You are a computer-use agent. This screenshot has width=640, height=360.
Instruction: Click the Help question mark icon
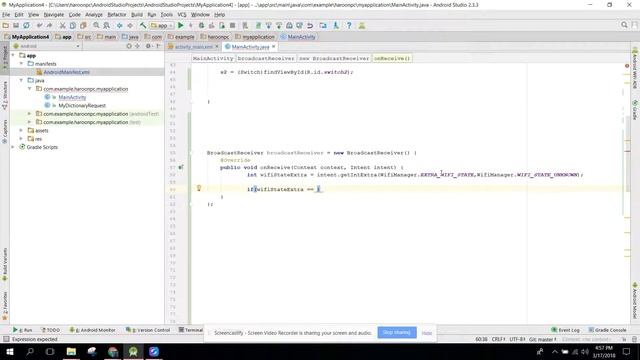(349, 25)
